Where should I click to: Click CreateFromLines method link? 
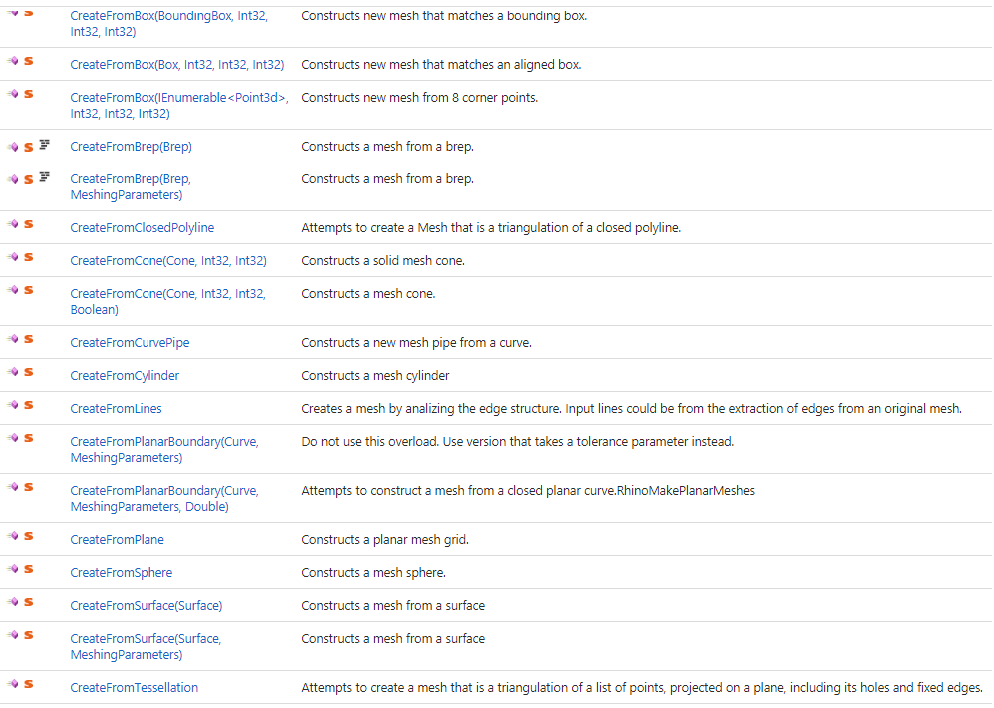coord(116,409)
